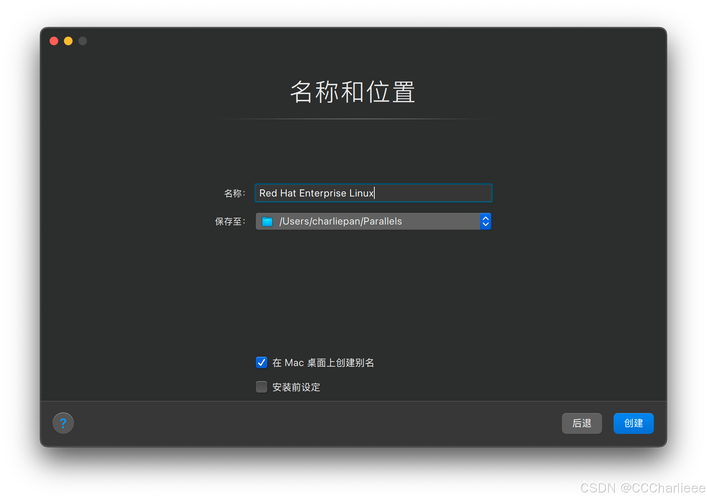The image size is (707, 500).
Task: Click the blue folder icon in save path
Action: (267, 221)
